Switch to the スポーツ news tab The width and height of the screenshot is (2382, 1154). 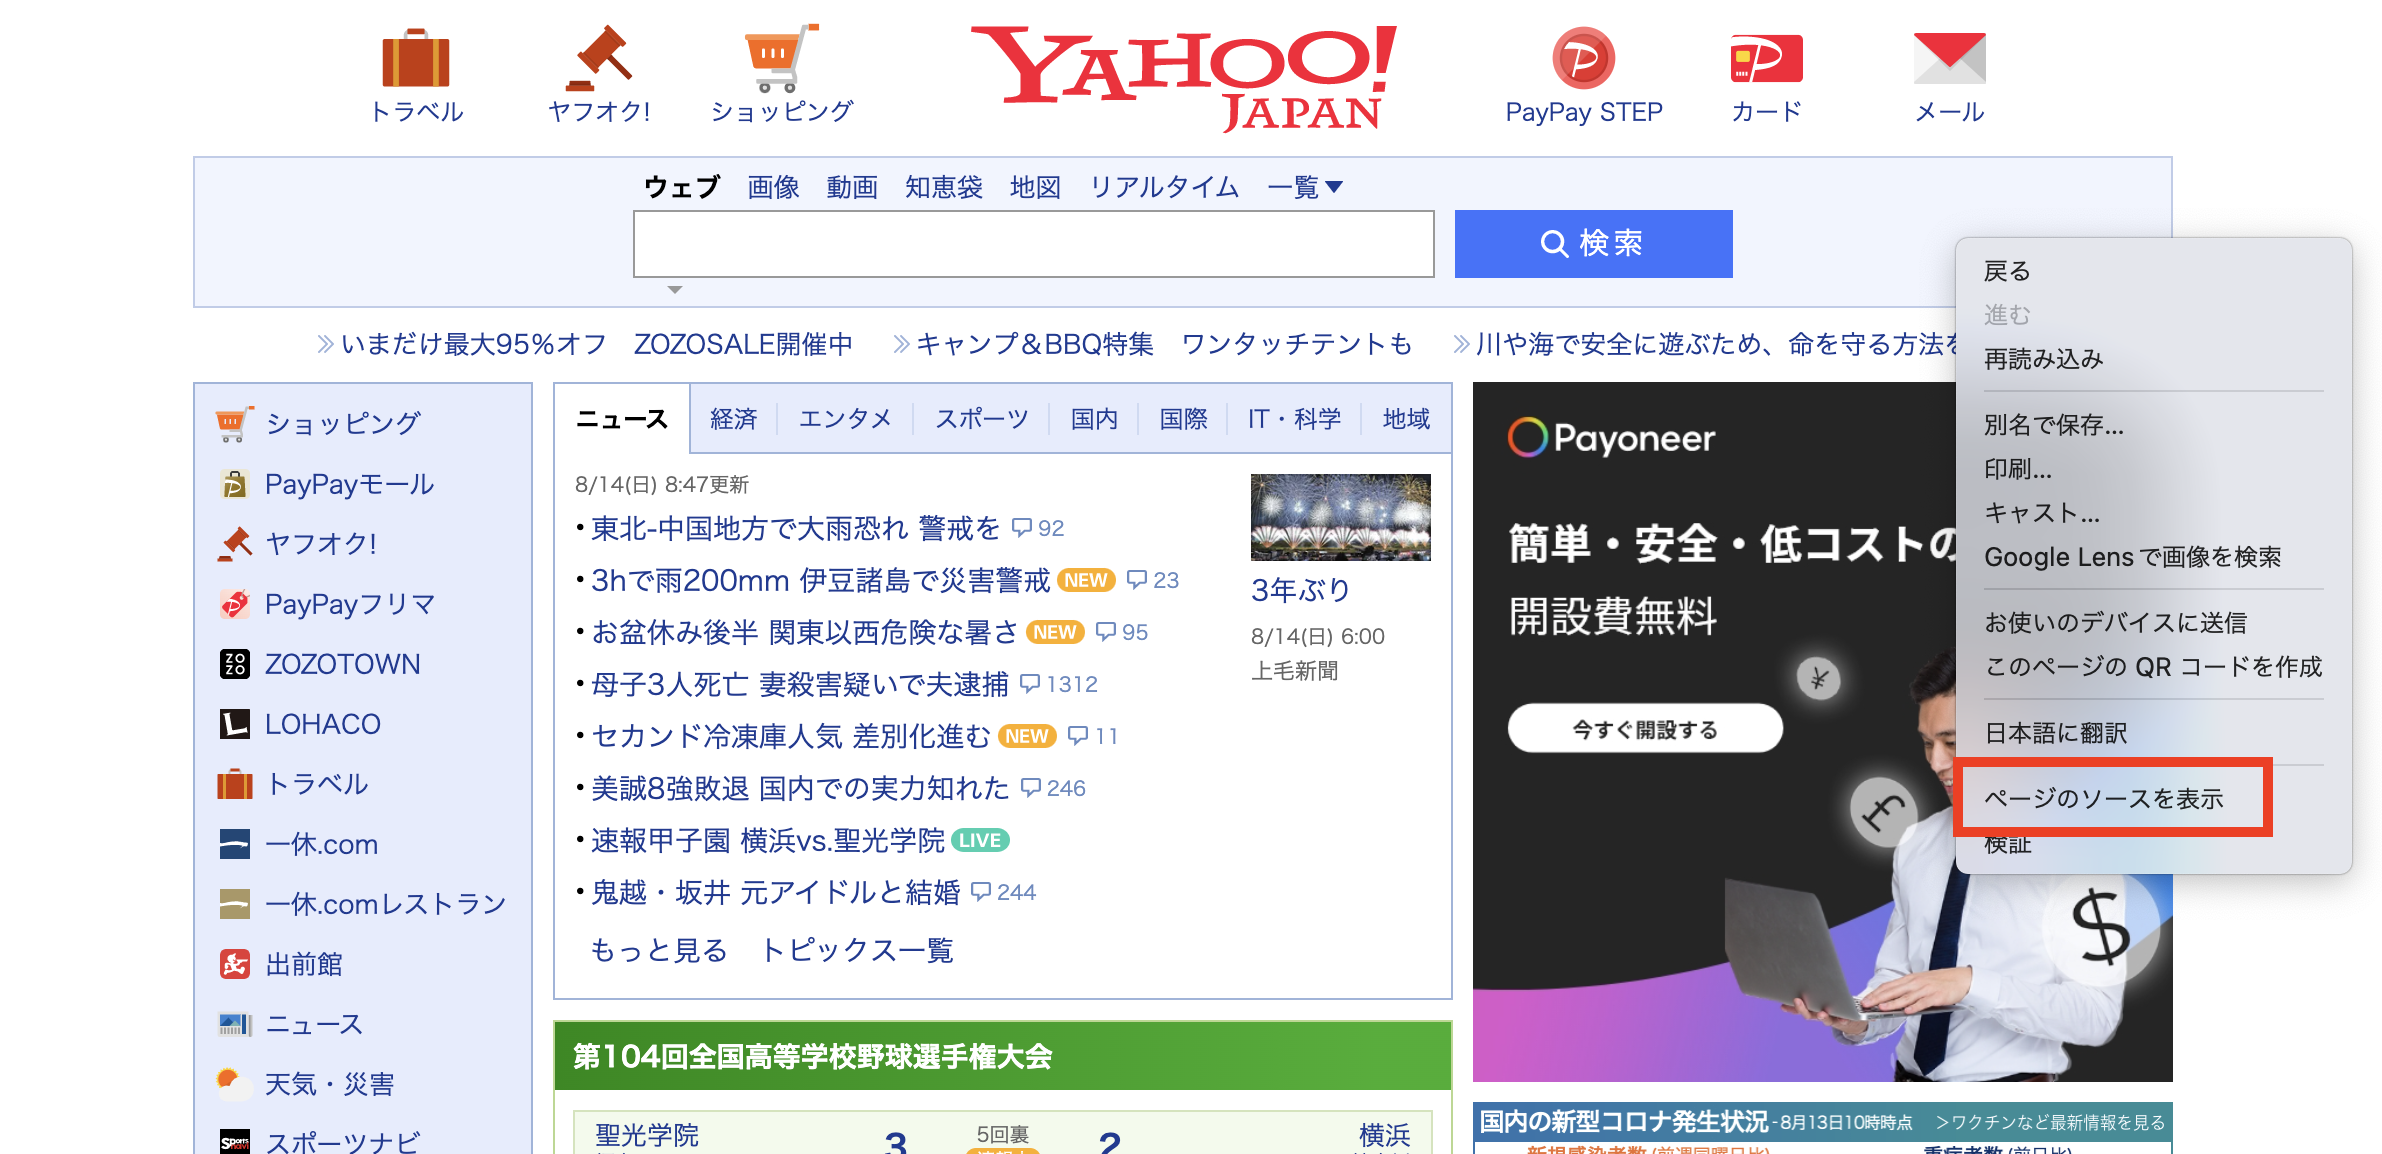(x=981, y=419)
